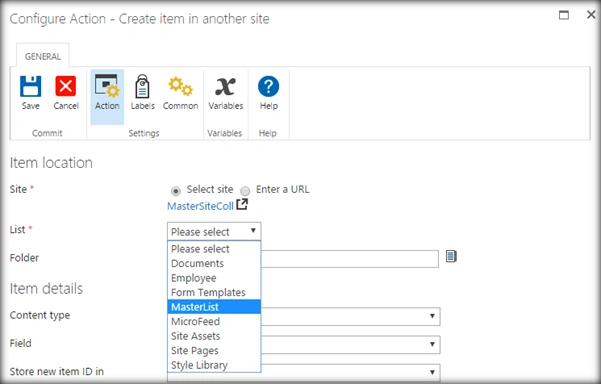Expand the Field dropdown arrow
The height and width of the screenshot is (384, 601).
point(432,344)
